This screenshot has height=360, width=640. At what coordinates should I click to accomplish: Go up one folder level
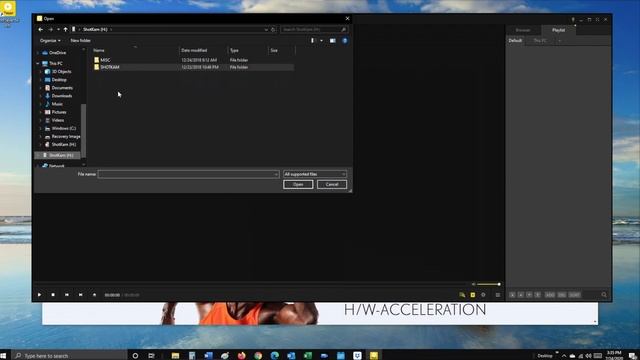pos(65,29)
